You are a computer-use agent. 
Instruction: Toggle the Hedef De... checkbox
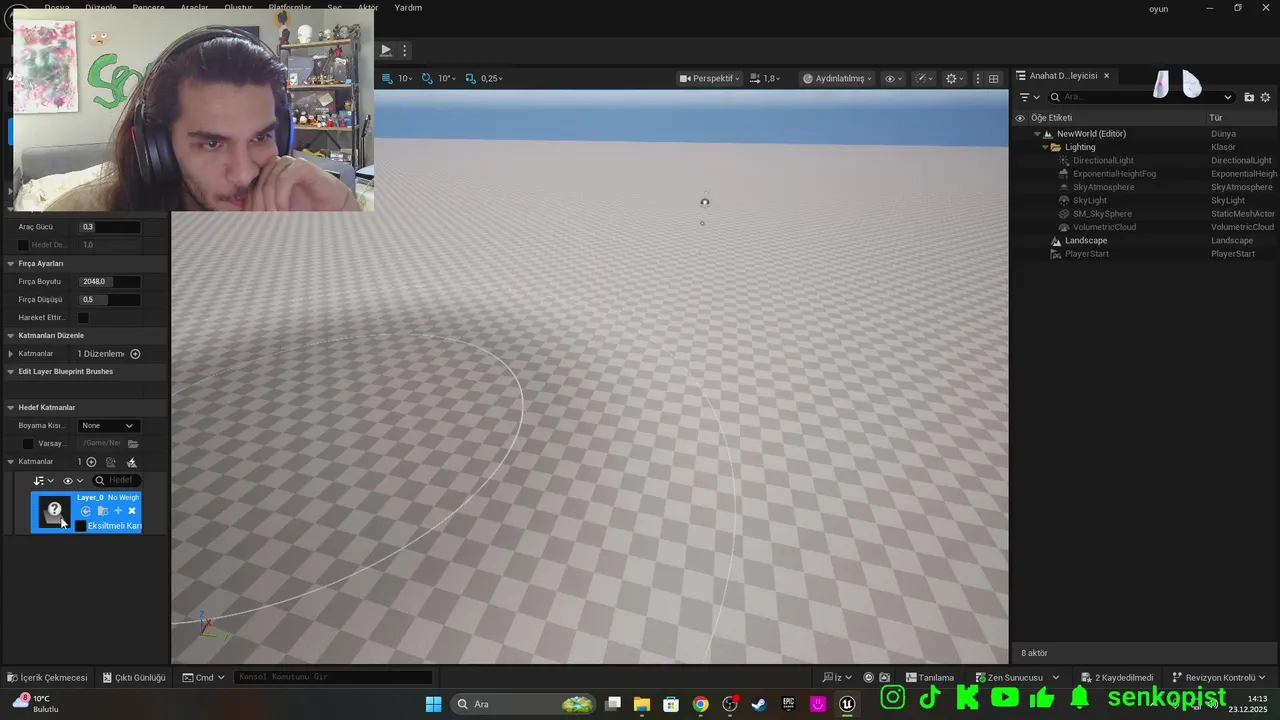pyautogui.click(x=24, y=245)
